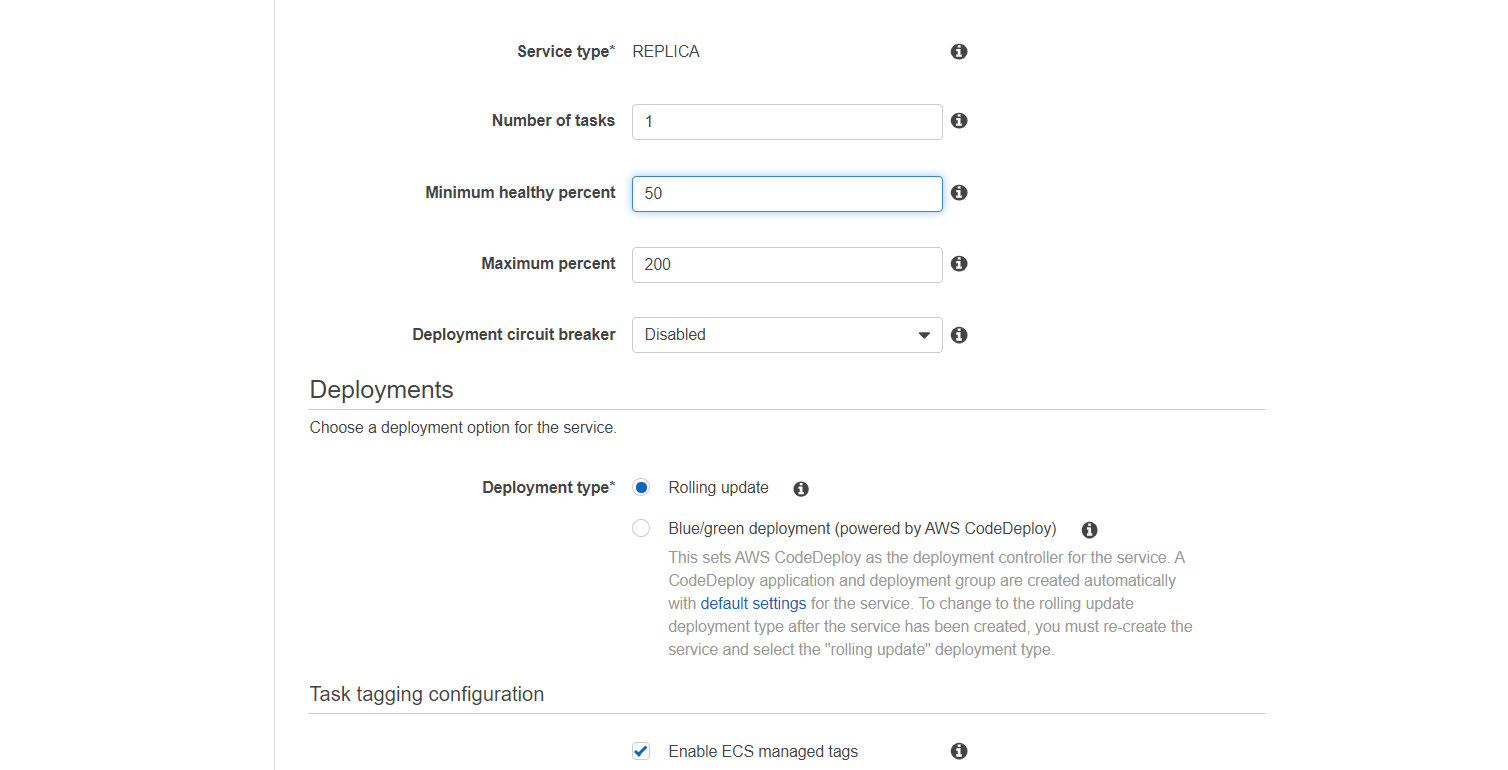Click the info icon next to Rolling update

click(x=800, y=488)
